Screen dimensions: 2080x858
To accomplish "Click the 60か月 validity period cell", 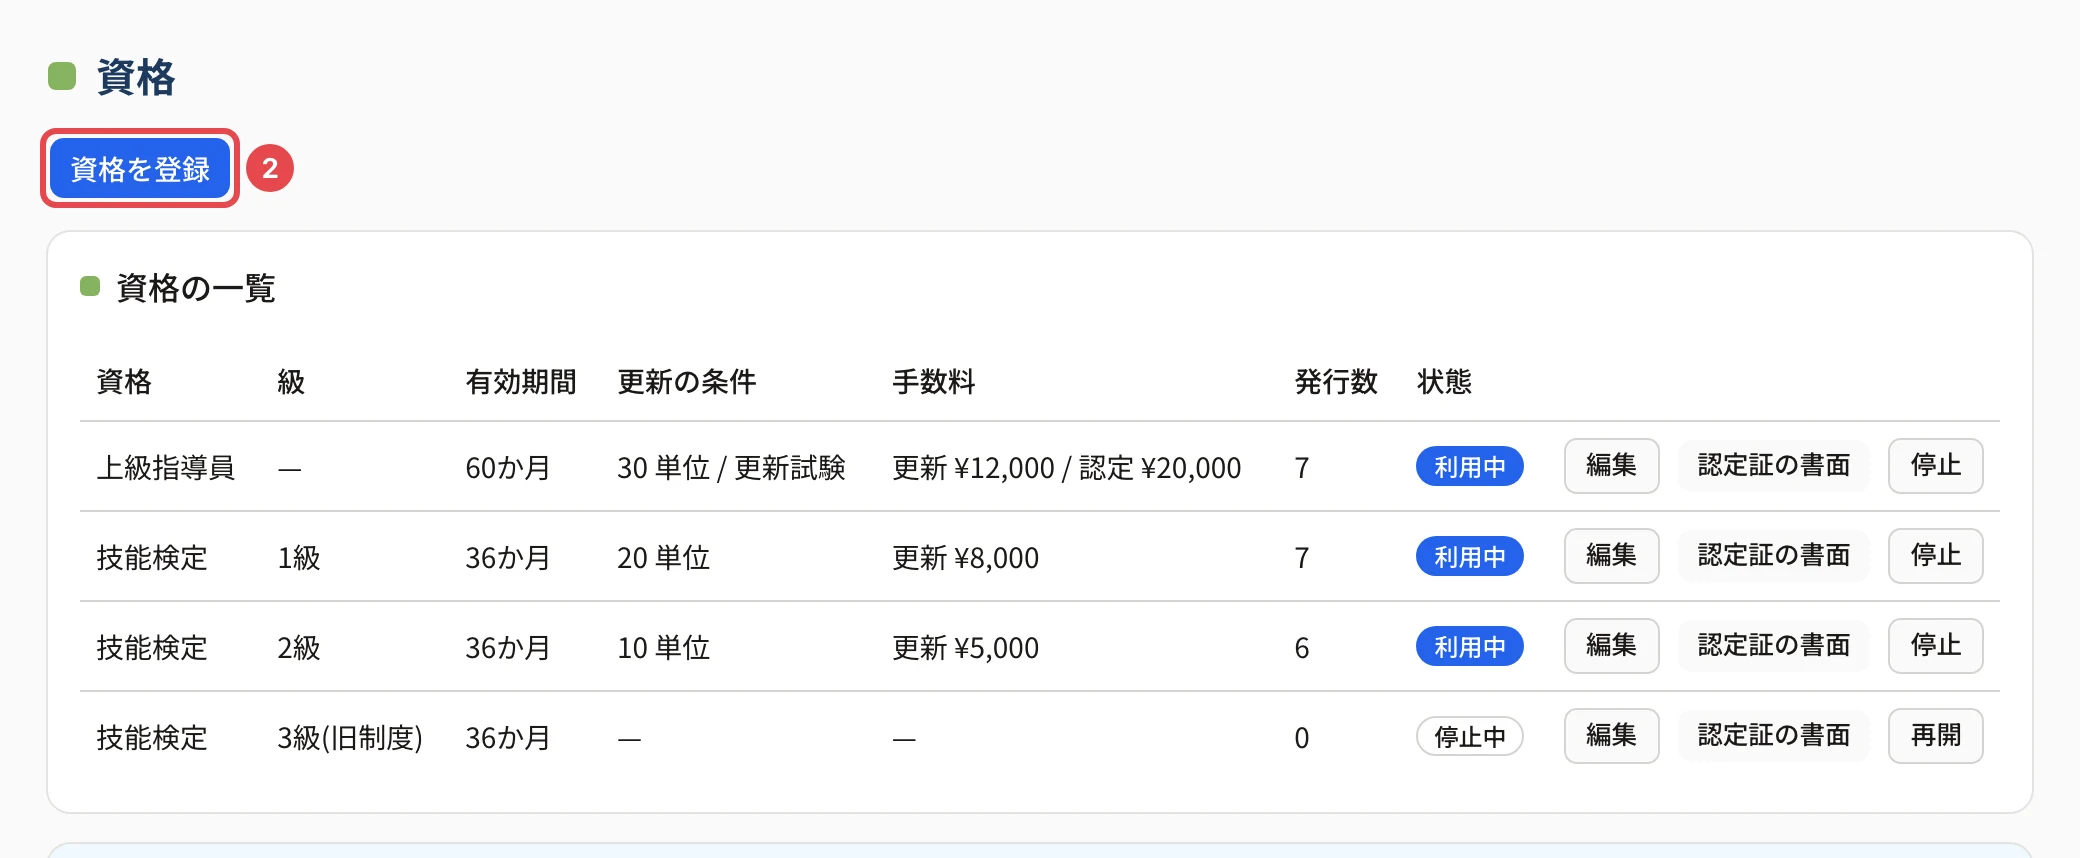I will pos(508,467).
